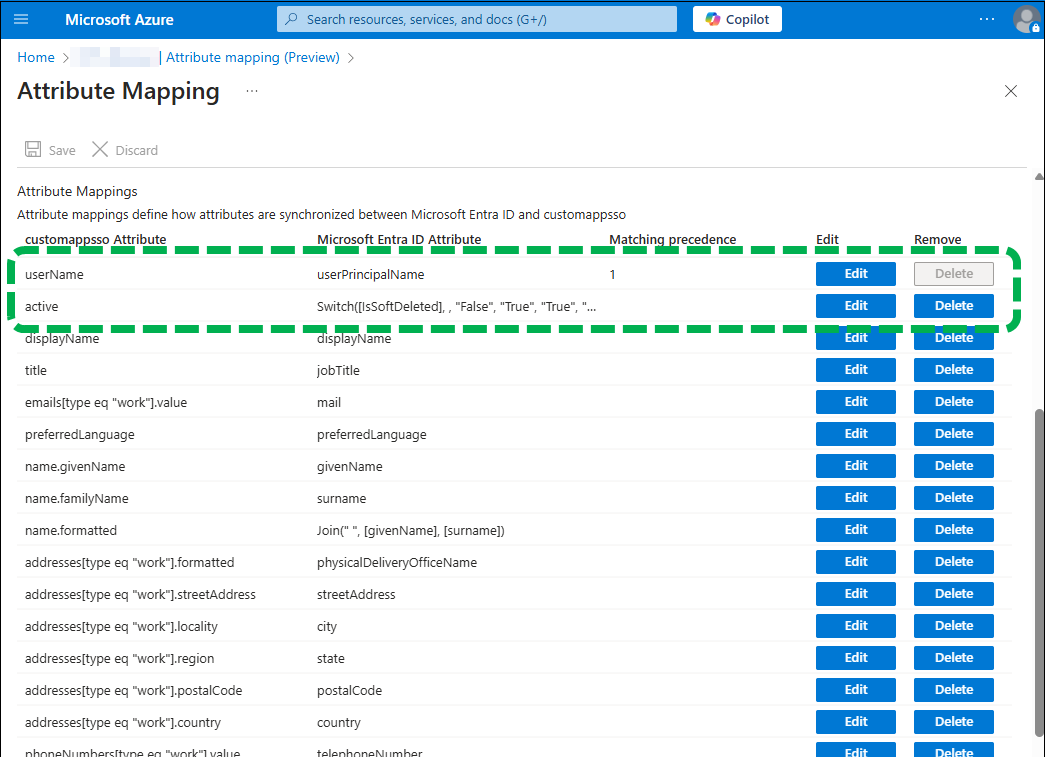Viewport: 1045px width, 757px height.
Task: Delete the active attribute mapping
Action: pyautogui.click(x=953, y=305)
